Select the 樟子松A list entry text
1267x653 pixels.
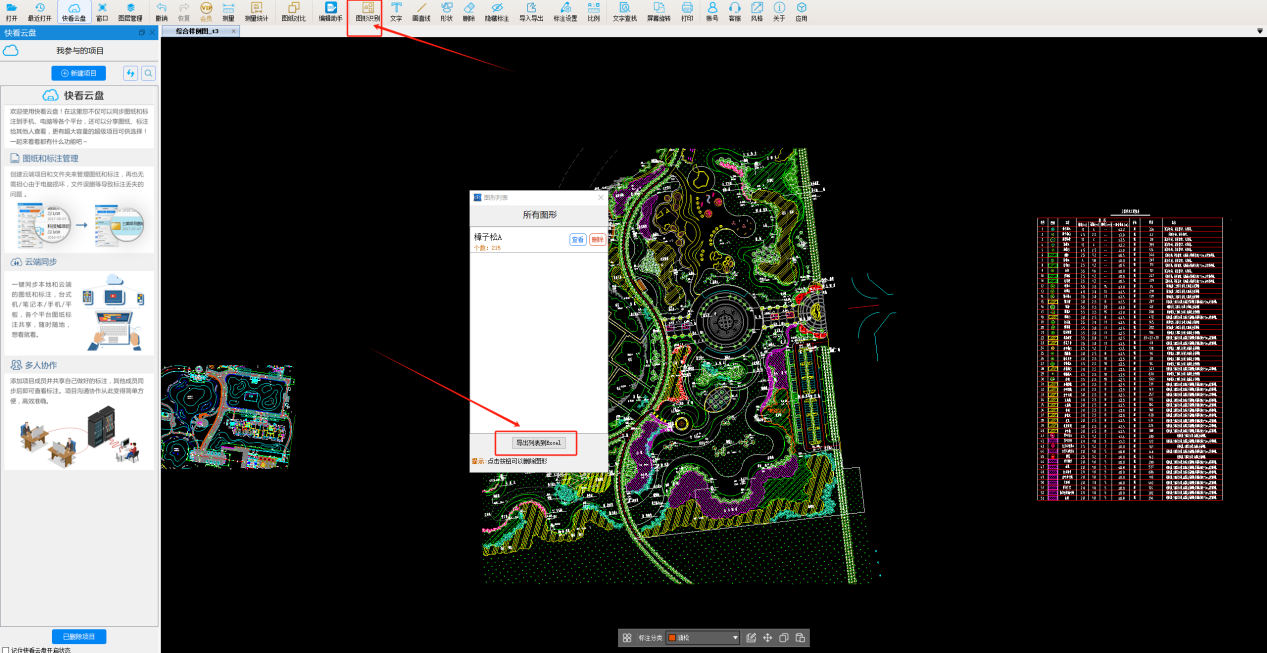487,236
